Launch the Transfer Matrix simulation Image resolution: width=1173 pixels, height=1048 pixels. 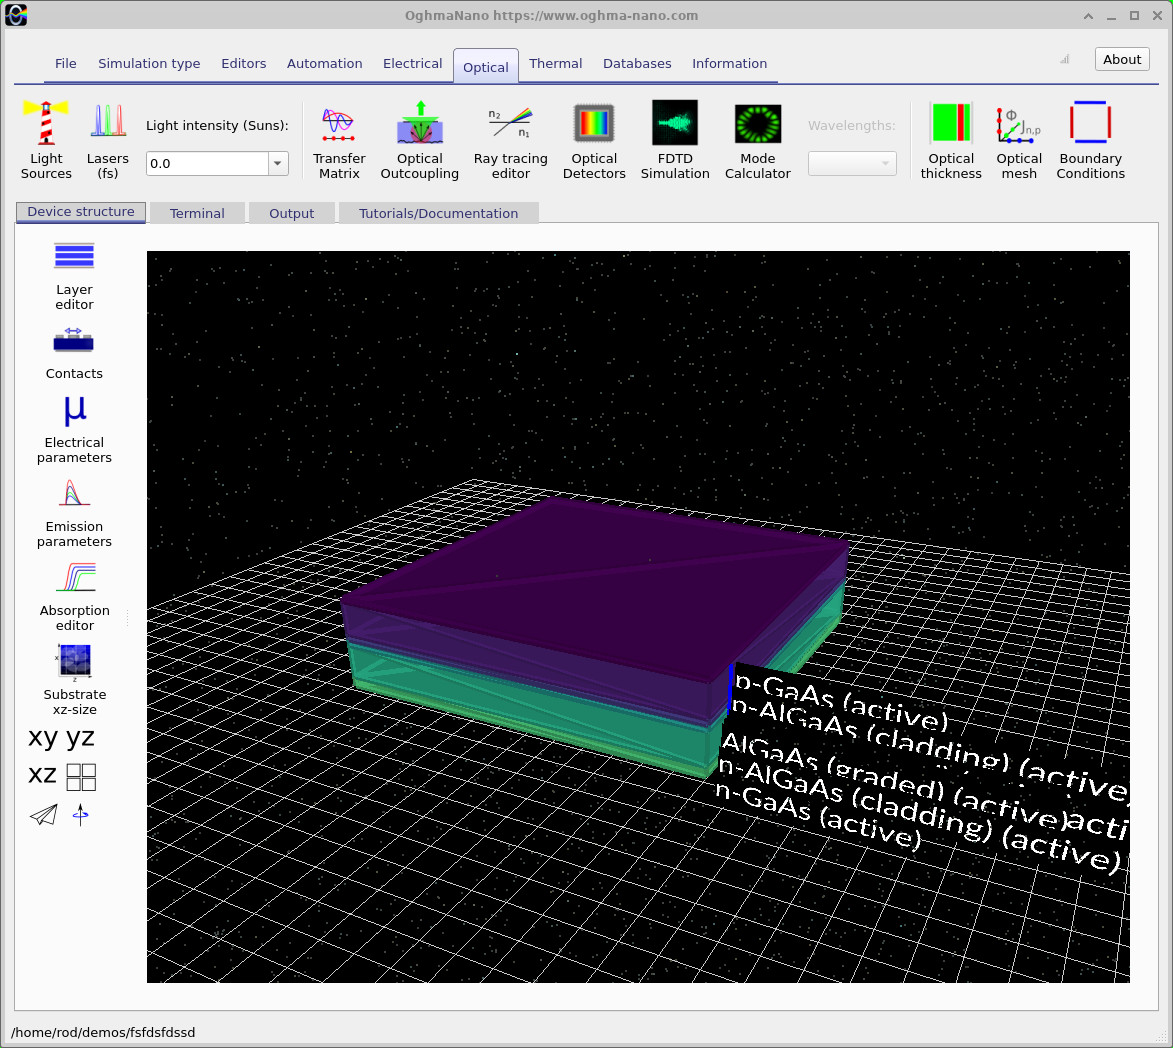(x=339, y=140)
